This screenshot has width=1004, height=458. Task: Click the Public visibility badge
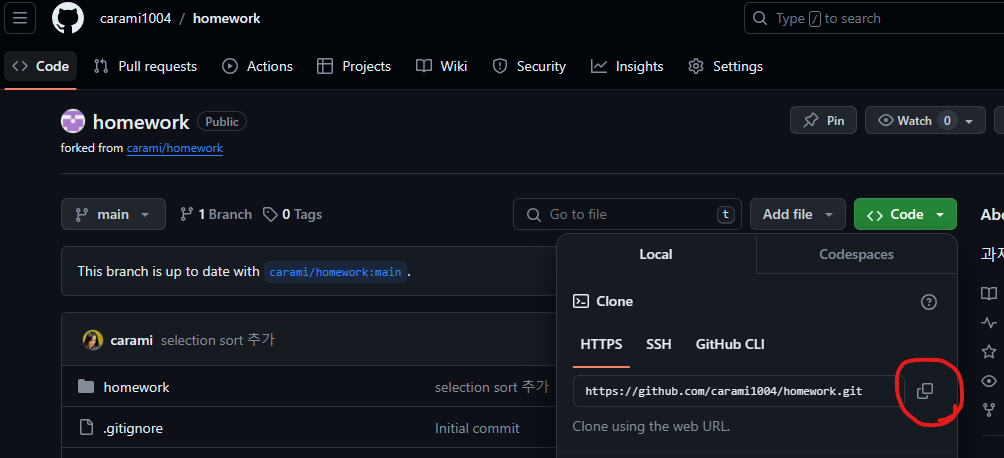222,122
